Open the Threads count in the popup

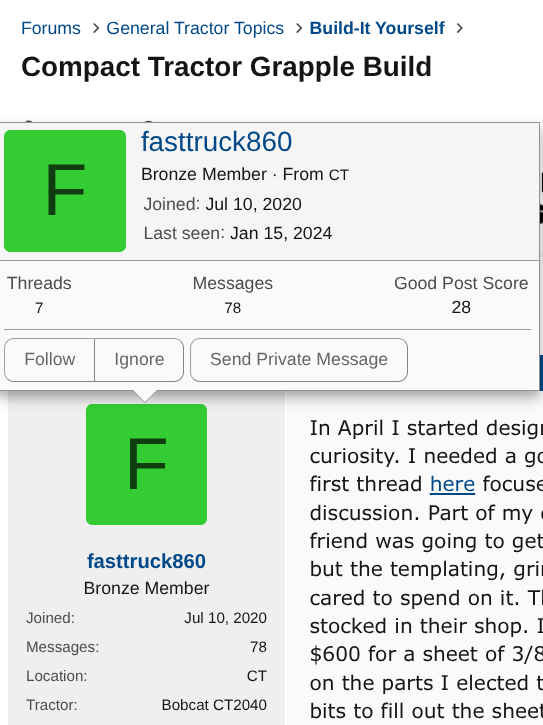pyautogui.click(x=39, y=308)
